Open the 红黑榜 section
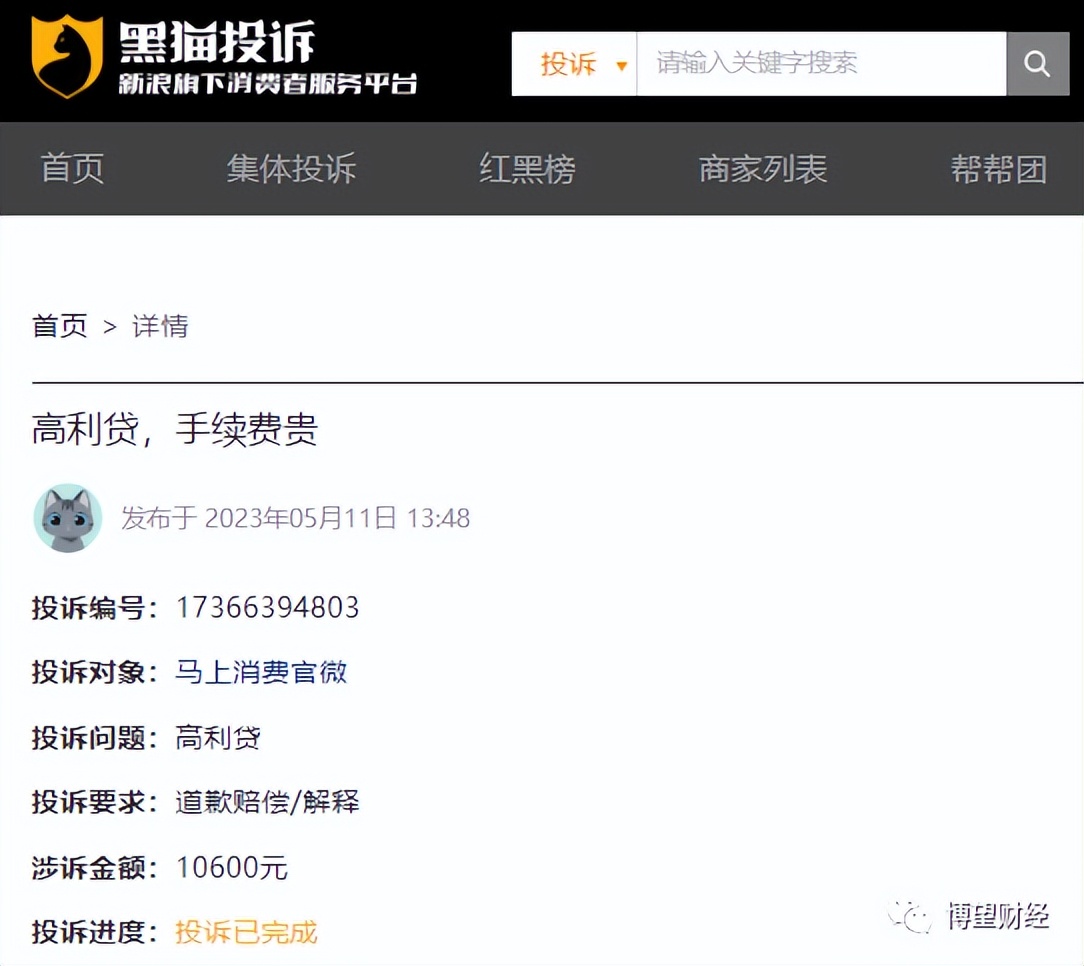 pyautogui.click(x=527, y=169)
